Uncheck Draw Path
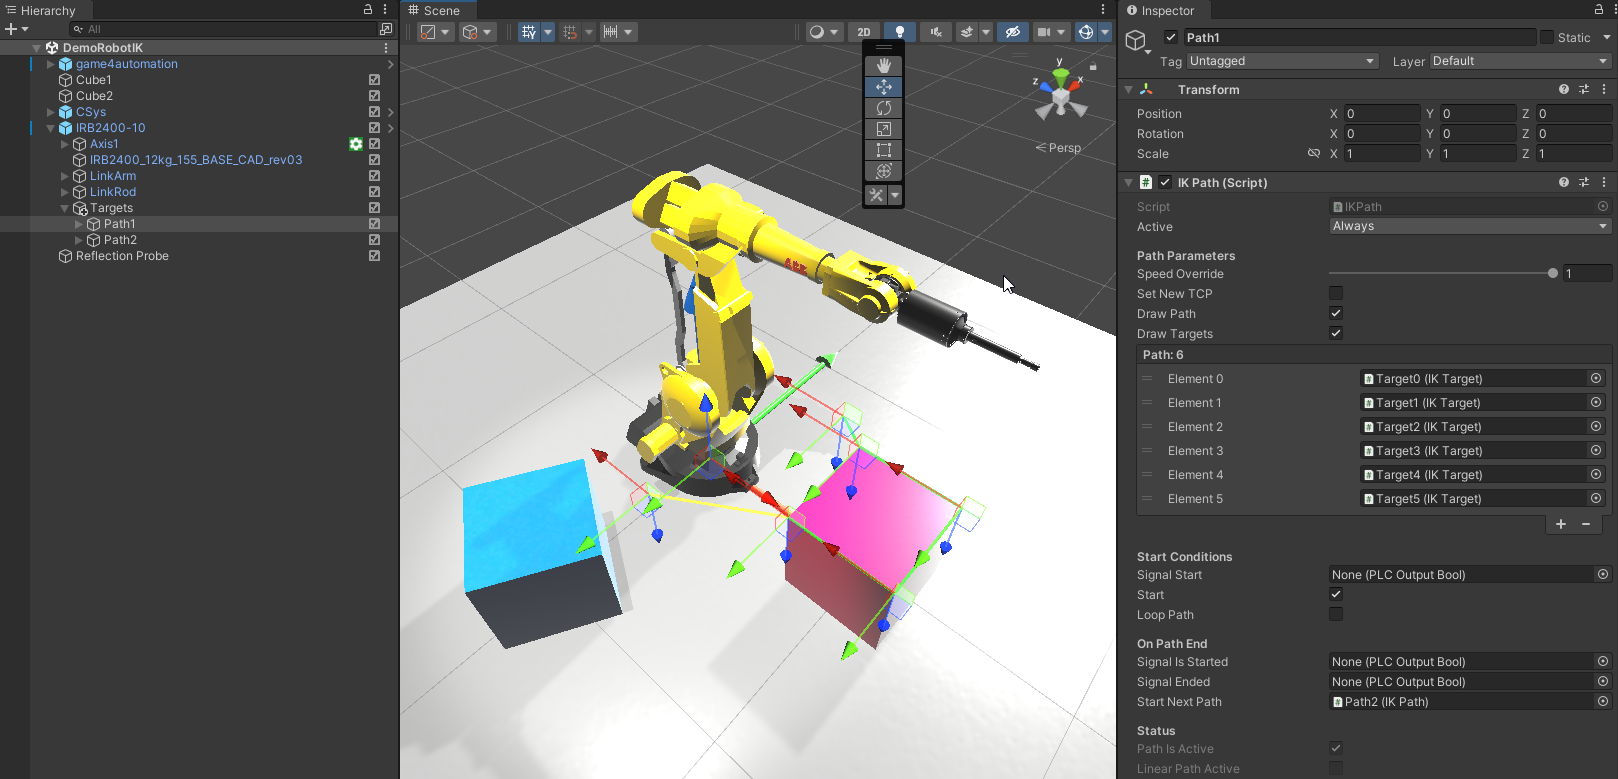 pos(1336,313)
